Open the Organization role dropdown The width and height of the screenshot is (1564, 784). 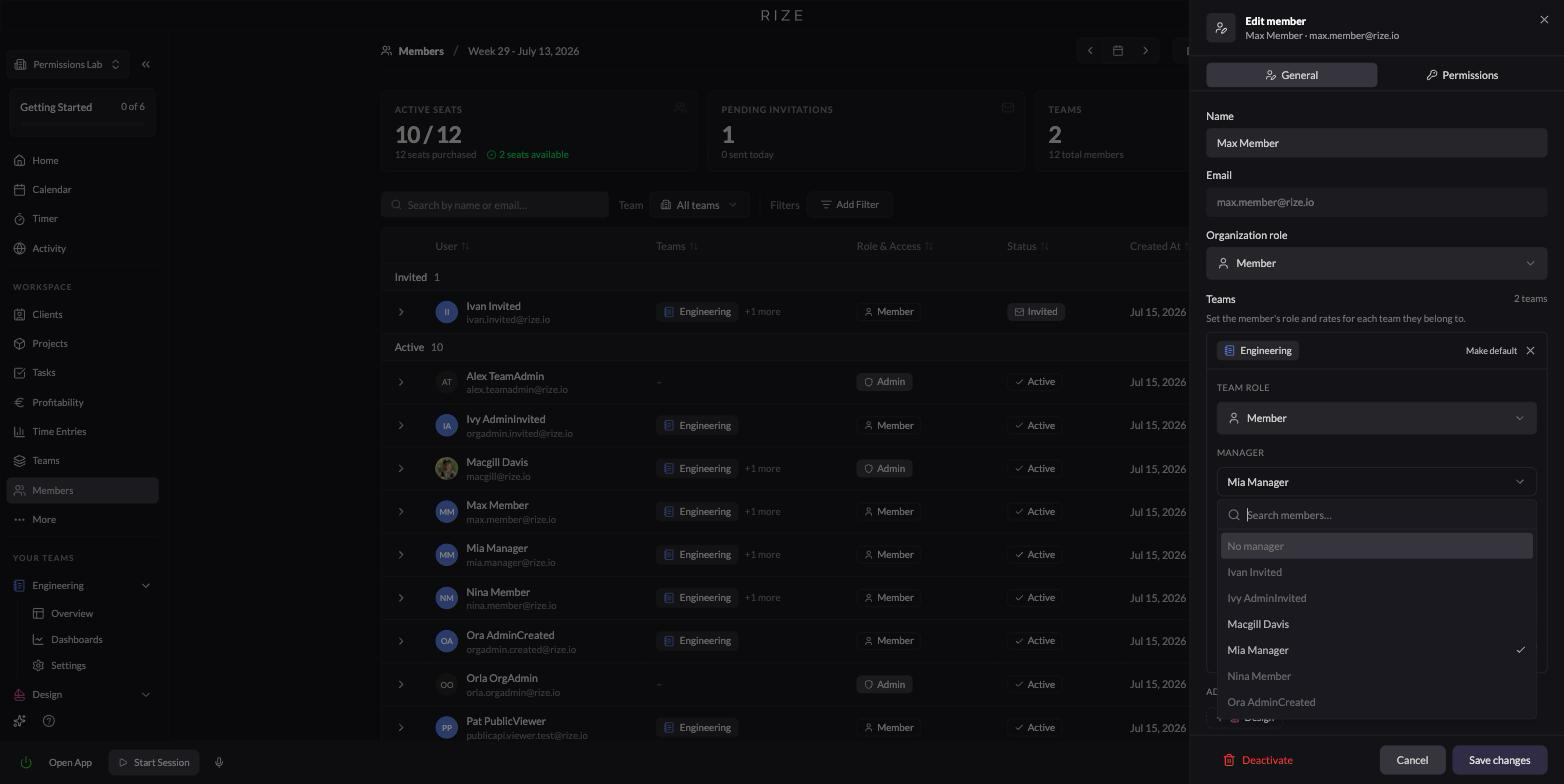point(1376,263)
